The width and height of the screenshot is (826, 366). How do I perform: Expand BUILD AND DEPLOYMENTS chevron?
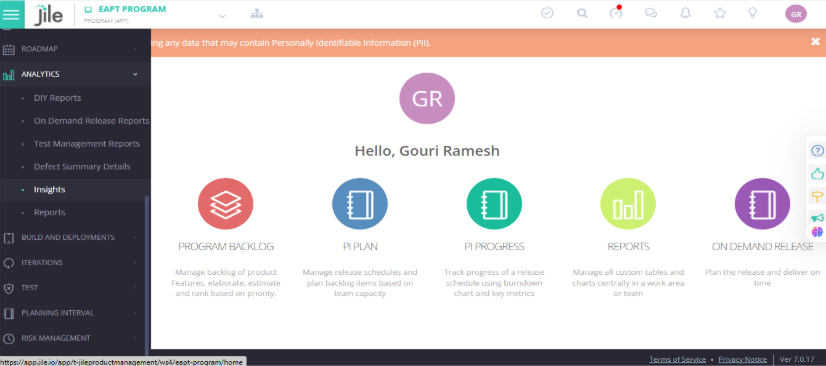(x=135, y=238)
